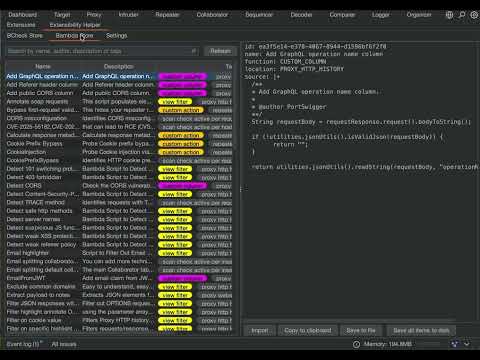Image resolution: width=480 pixels, height=360 pixels.
Task: Select the CORS misconfiguration row
Action: point(119,118)
